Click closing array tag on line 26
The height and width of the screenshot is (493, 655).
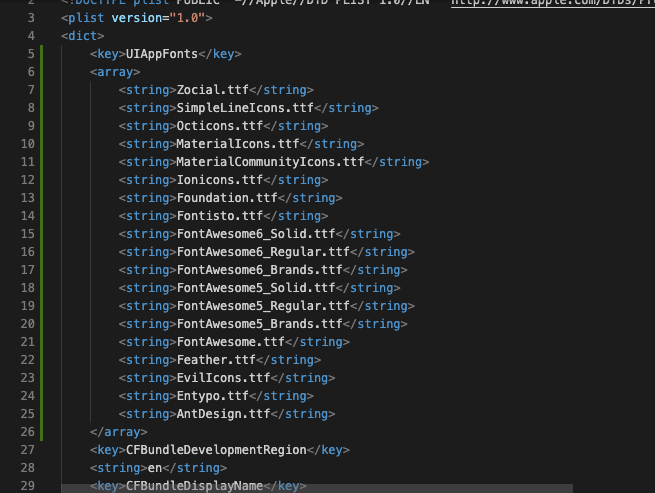[x=118, y=432]
